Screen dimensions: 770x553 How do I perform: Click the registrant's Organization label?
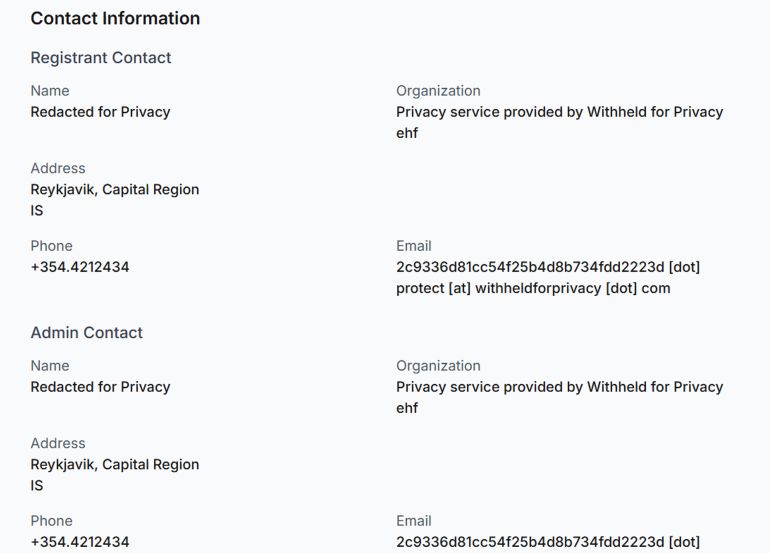point(438,91)
